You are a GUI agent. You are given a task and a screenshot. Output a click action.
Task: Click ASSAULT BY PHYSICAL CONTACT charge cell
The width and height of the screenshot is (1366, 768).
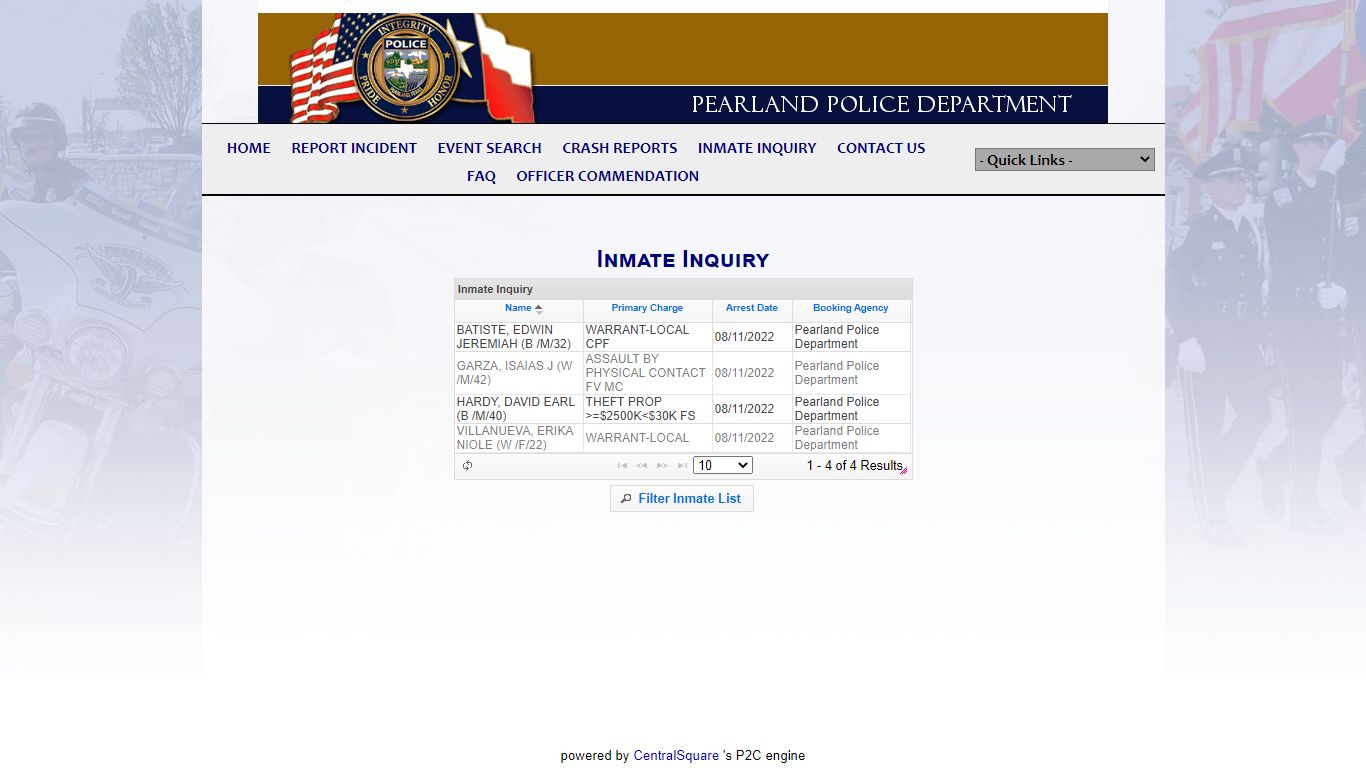(647, 373)
